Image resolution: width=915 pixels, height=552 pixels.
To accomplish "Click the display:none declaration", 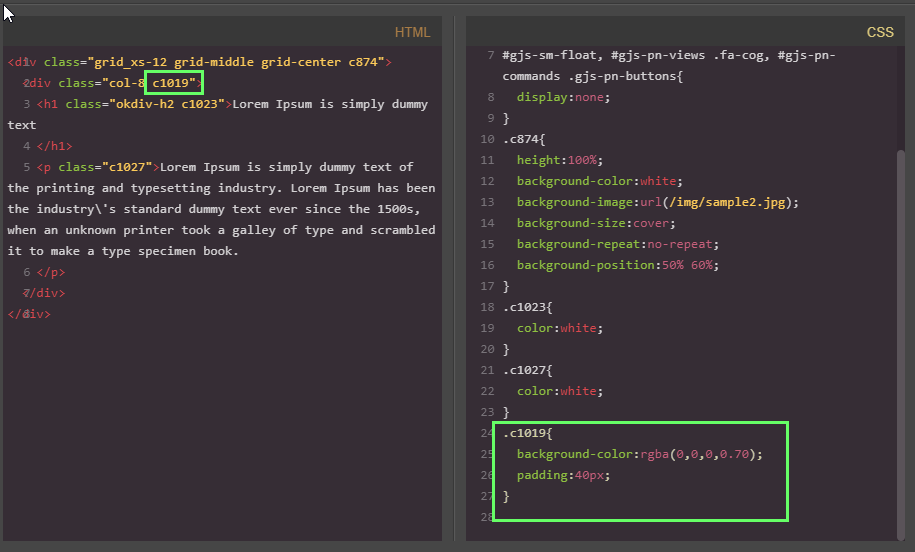I will click(563, 97).
